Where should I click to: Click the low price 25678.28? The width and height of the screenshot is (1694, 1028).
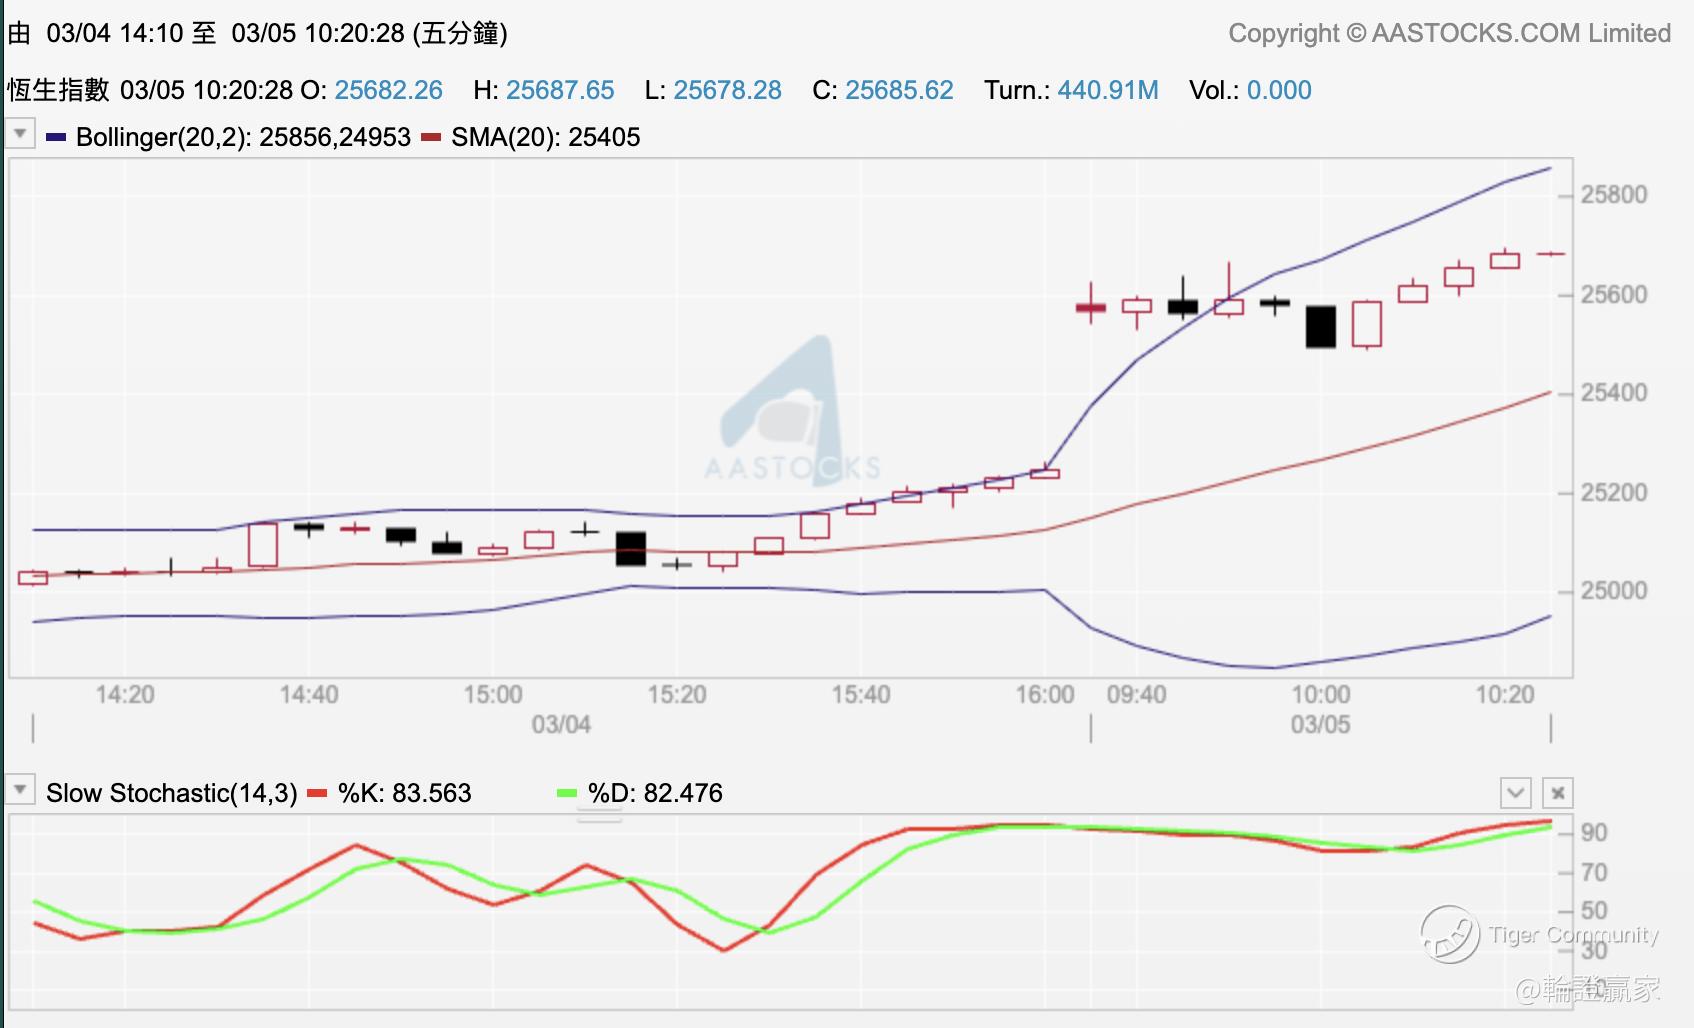point(727,90)
